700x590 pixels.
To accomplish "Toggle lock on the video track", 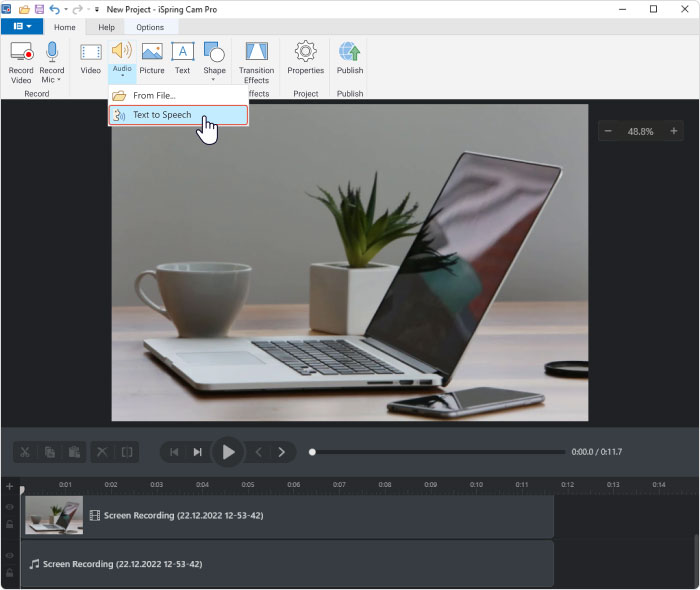I will [10, 523].
